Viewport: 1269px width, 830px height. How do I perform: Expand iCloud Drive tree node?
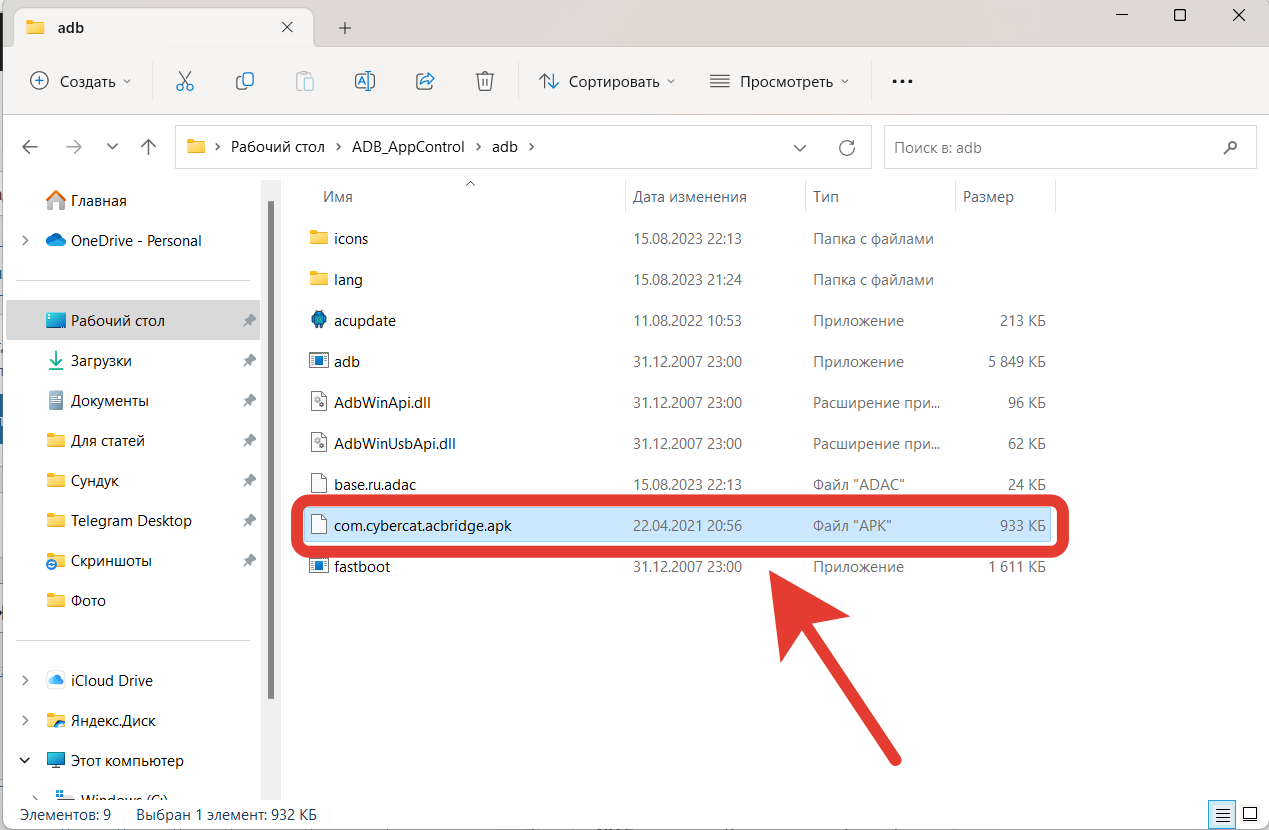point(26,680)
